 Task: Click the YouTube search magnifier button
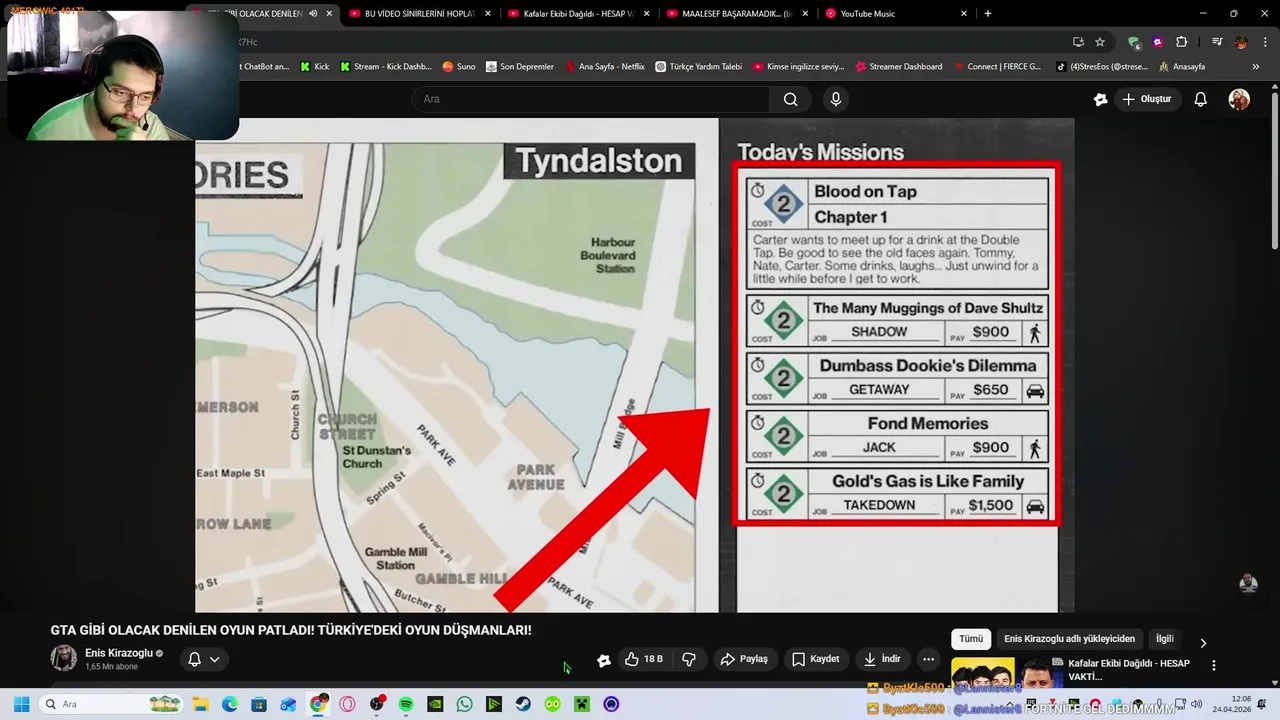[x=790, y=99]
